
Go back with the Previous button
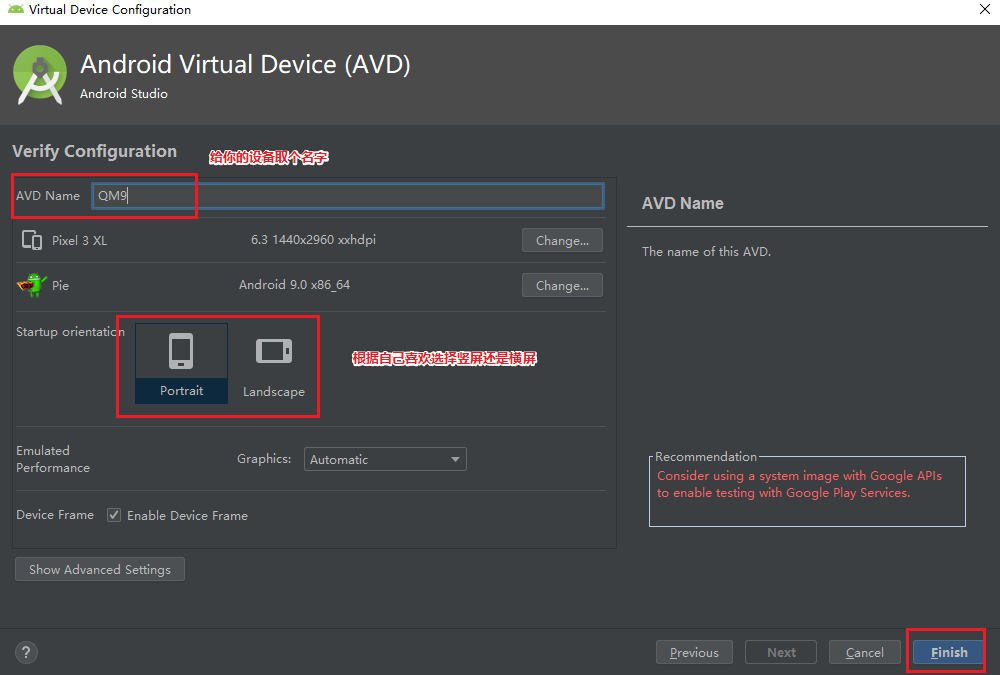tap(694, 652)
